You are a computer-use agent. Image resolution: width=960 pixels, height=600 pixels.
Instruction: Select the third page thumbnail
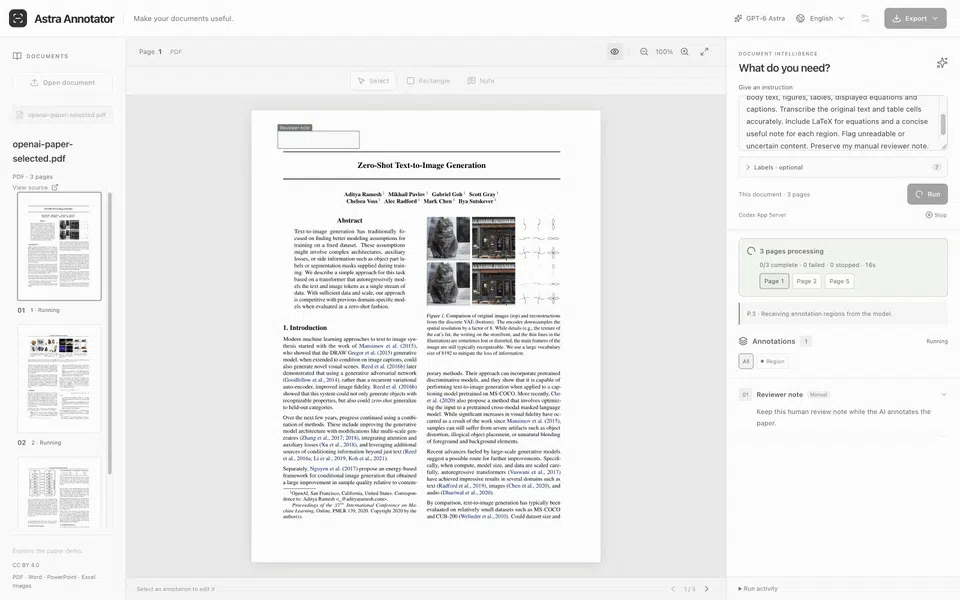point(59,493)
